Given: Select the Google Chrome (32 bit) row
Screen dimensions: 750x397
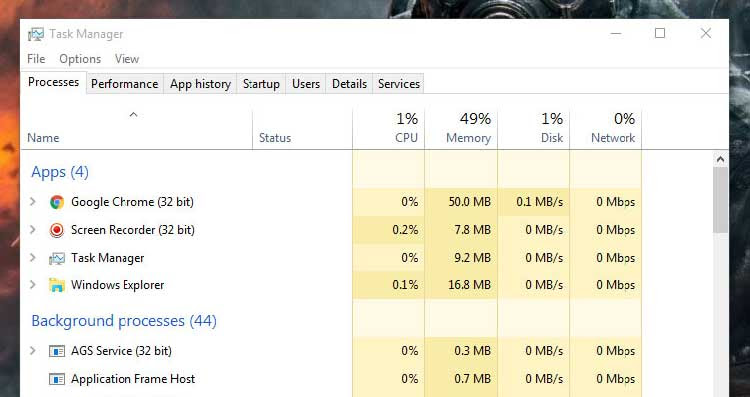Looking at the screenshot, I should coord(331,202).
